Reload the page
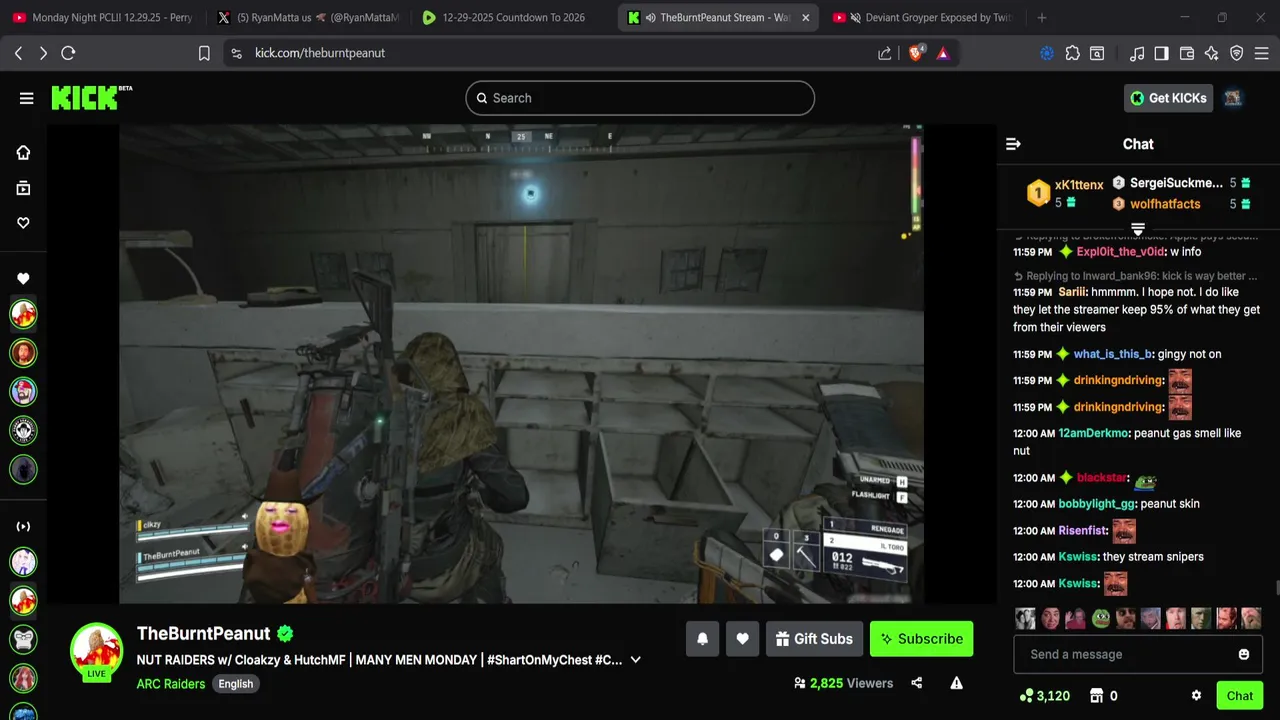 coord(68,53)
